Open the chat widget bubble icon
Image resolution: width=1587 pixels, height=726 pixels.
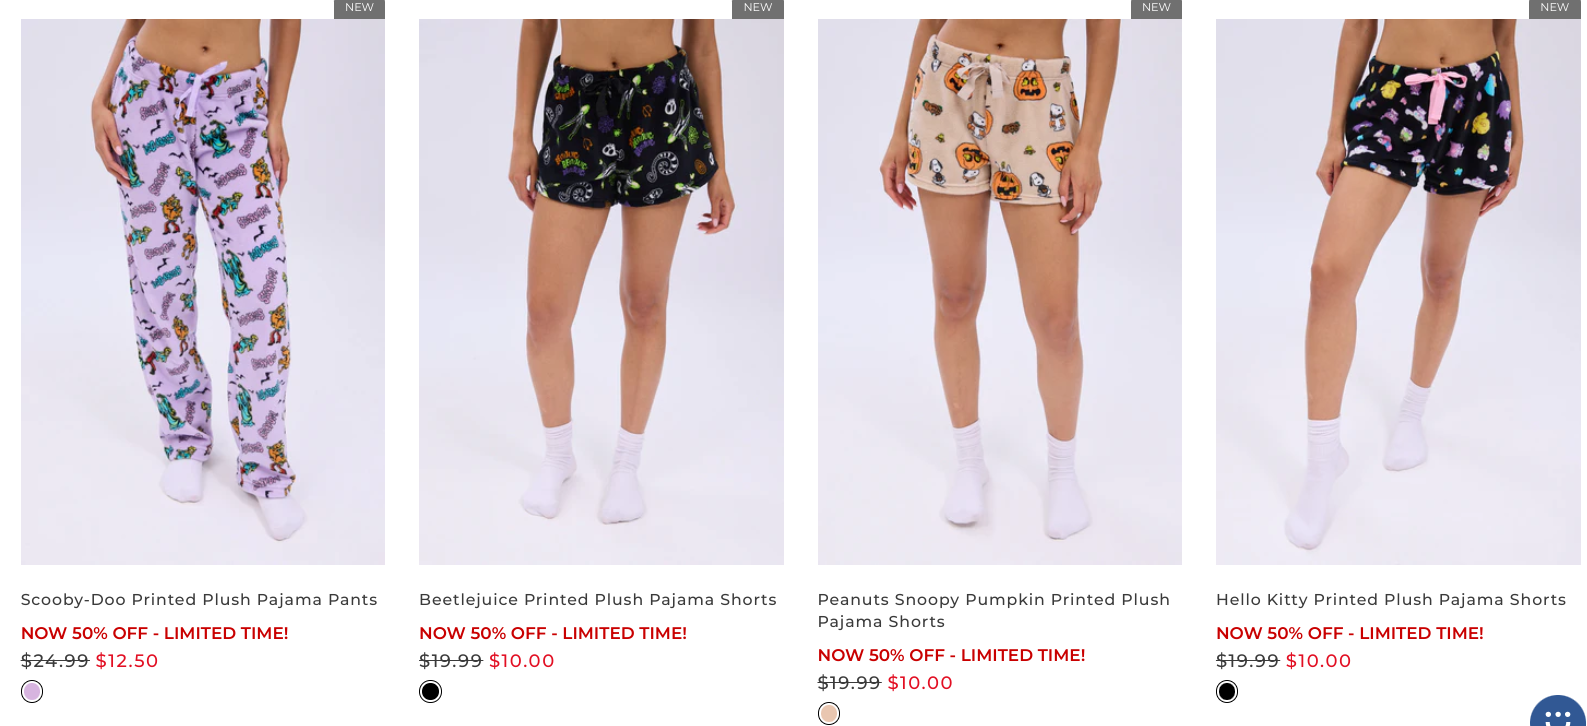(1558, 711)
